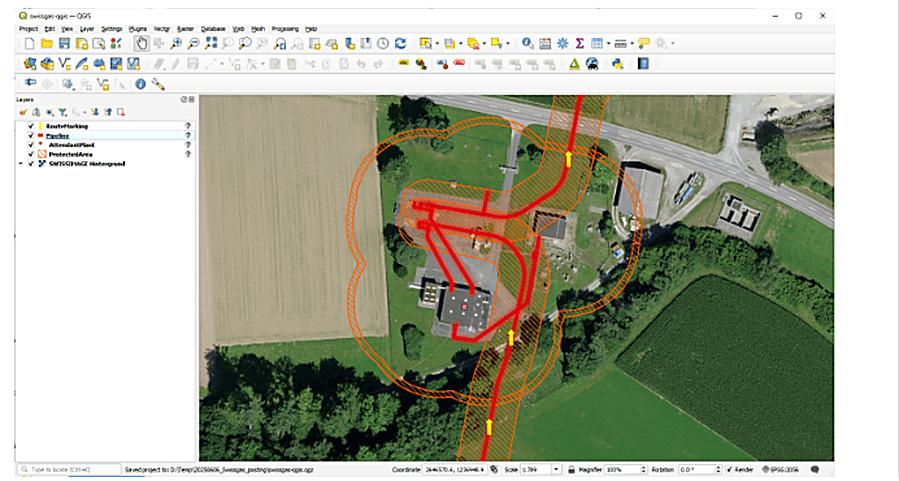The width and height of the screenshot is (899, 481).
Task: Click the Type to locate search field
Action: click(69, 470)
